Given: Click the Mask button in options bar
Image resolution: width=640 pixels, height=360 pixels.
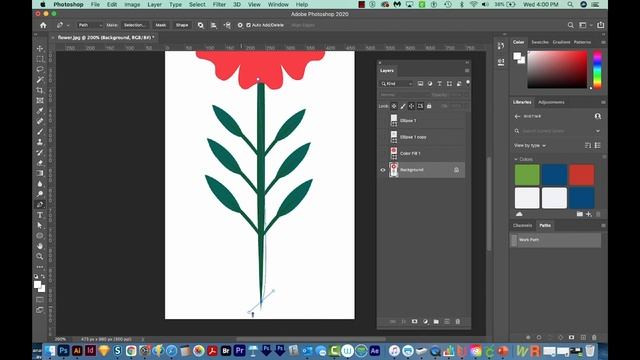Looking at the screenshot, I should pos(161,25).
